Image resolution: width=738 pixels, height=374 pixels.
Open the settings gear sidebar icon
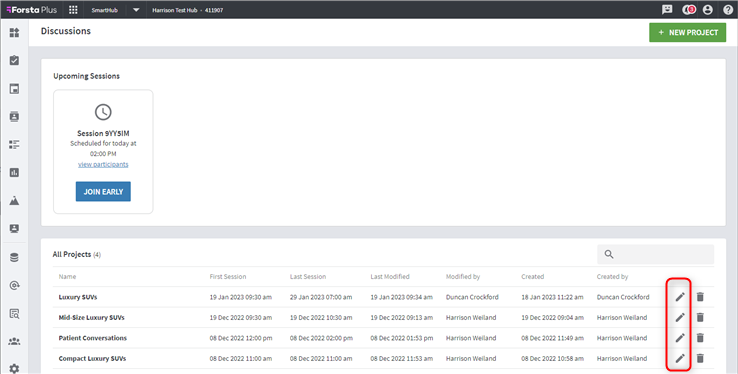pyautogui.click(x=15, y=368)
